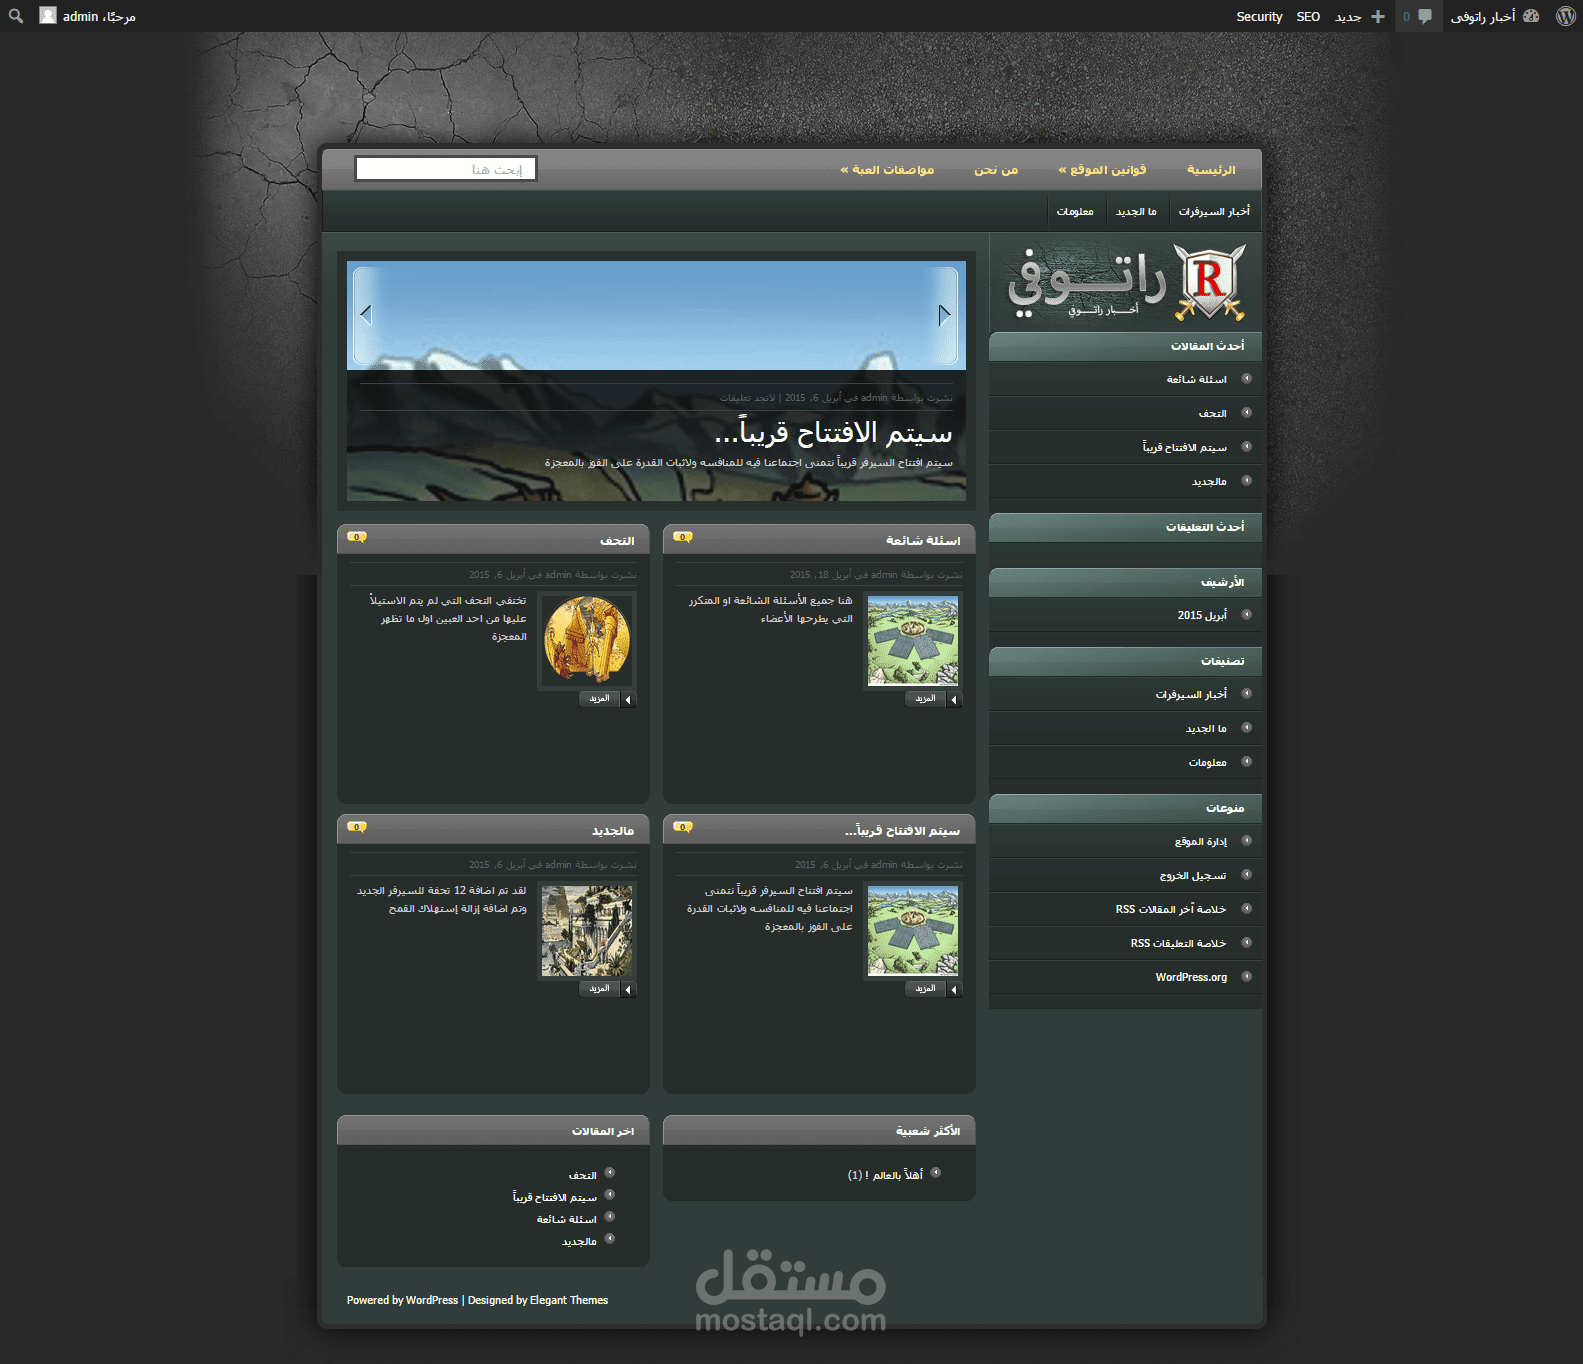Visit the WordPress.org sidebar link
1583x1364 pixels.
tap(1191, 977)
